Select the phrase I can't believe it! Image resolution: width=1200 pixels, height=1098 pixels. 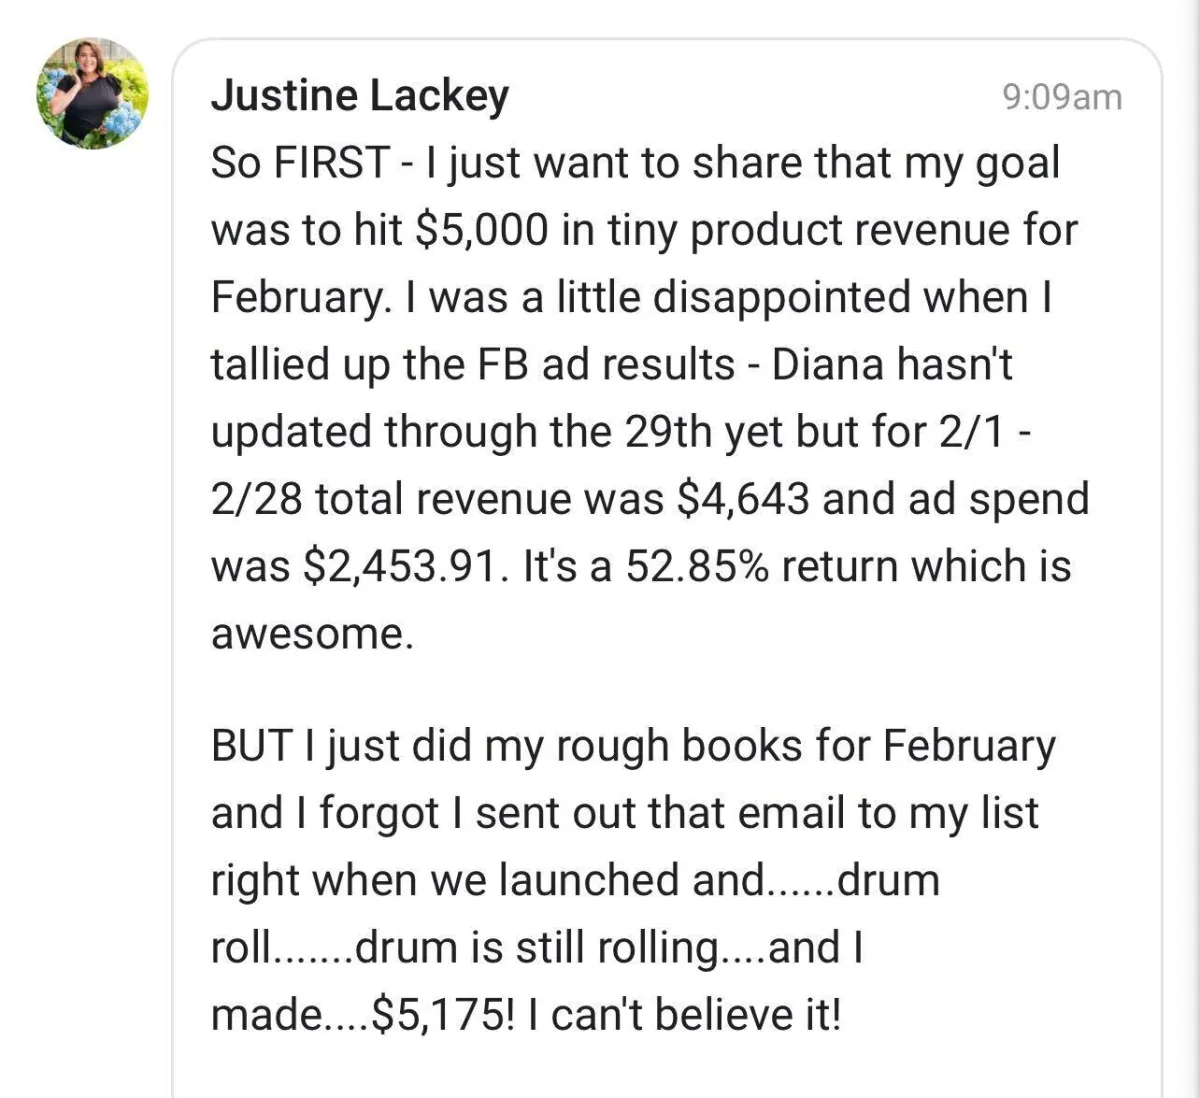[x=684, y=1016]
